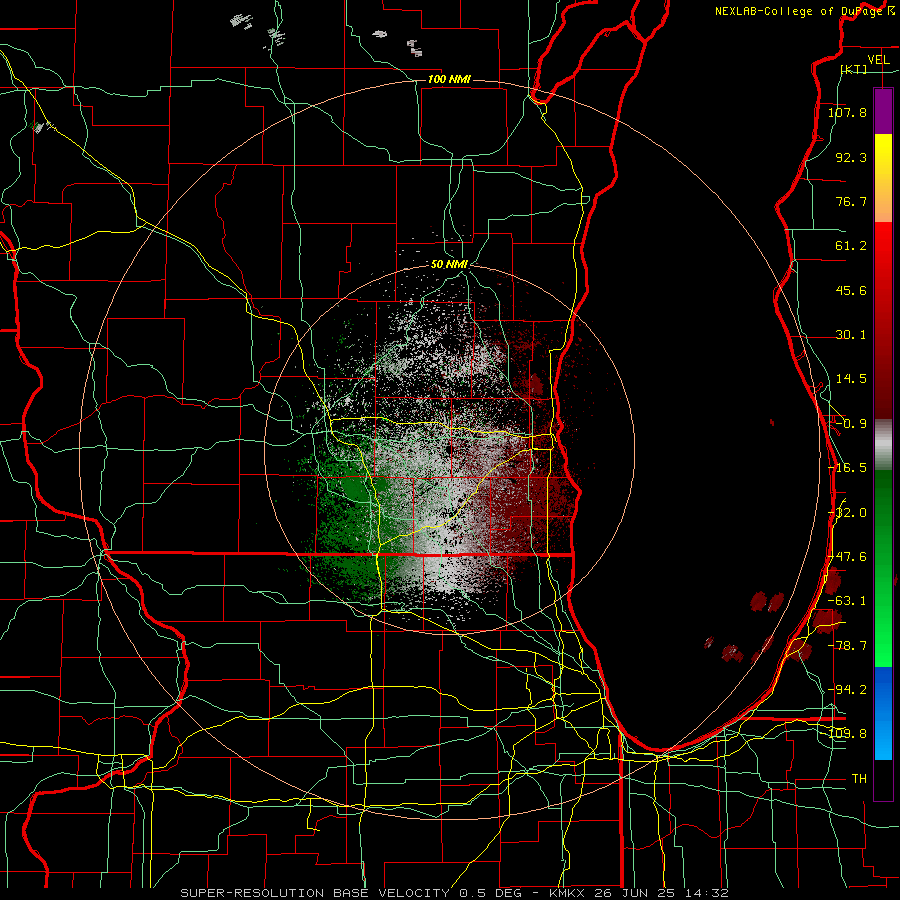This screenshot has width=900, height=900.
Task: Pick the yellow-orange segment of velocity scale
Action: coord(883,178)
